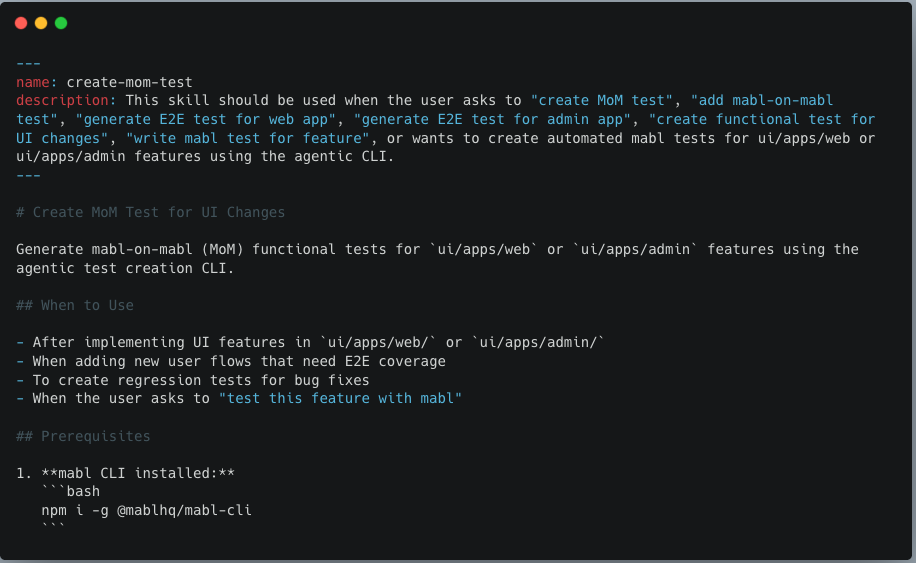Click the "create MoM test" quoted string
The width and height of the screenshot is (916, 563).
pos(603,100)
